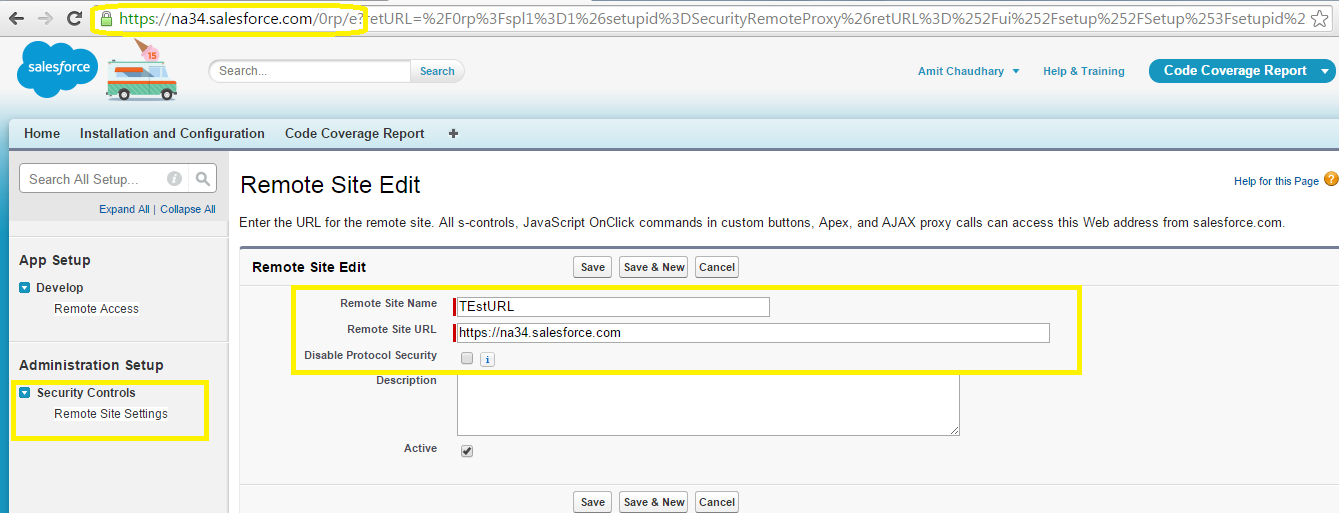This screenshot has height=513, width=1339.
Task: Open Remote Access under Develop
Action: tap(97, 309)
